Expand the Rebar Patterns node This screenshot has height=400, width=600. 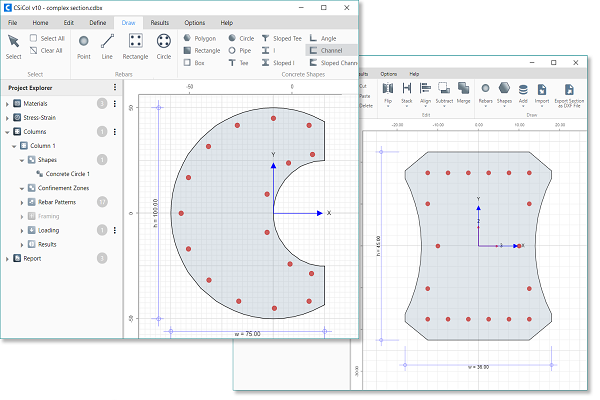click(23, 202)
